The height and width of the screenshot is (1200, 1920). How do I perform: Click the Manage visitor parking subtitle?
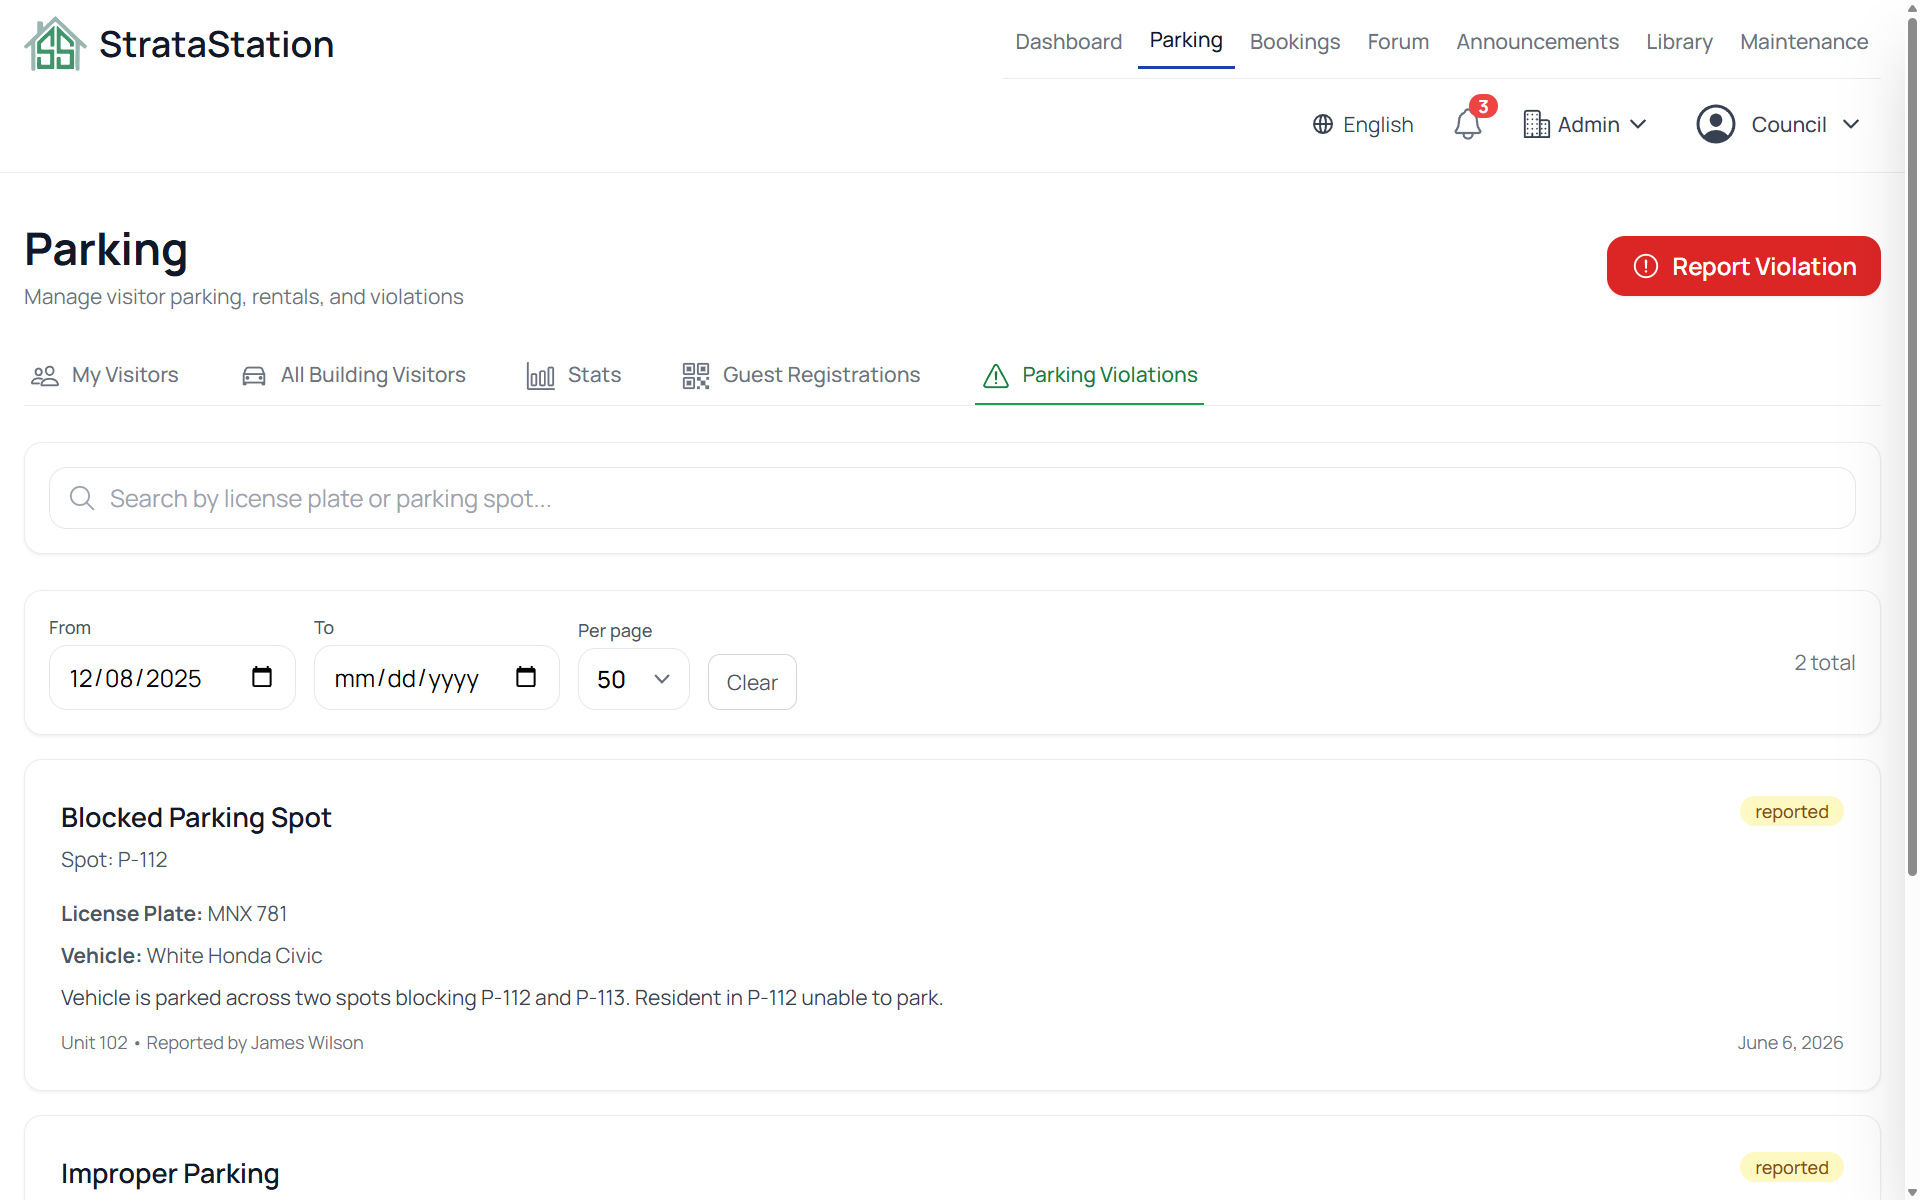tap(244, 297)
